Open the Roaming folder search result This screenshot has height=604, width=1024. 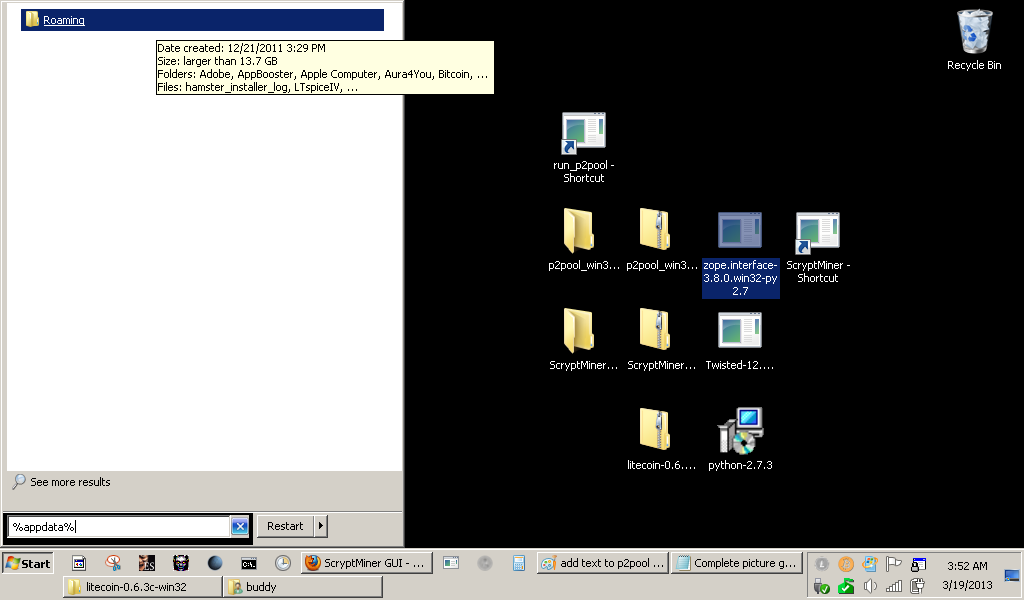coord(202,20)
